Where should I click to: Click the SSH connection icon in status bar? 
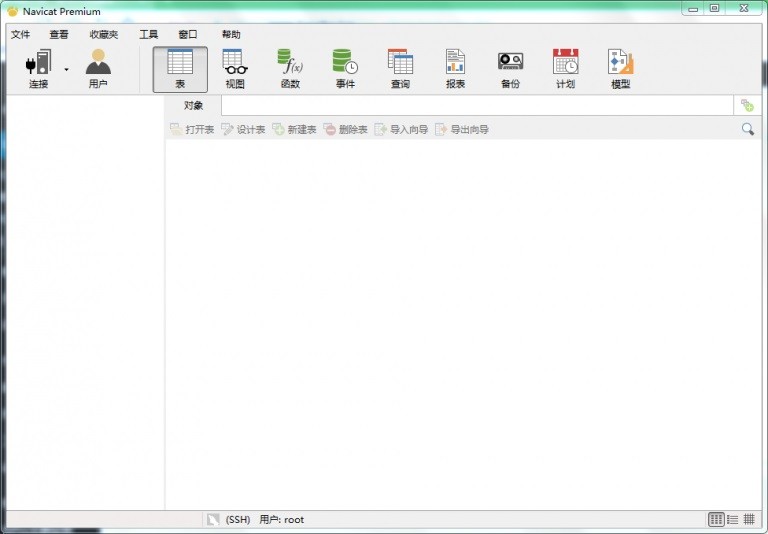(213, 519)
